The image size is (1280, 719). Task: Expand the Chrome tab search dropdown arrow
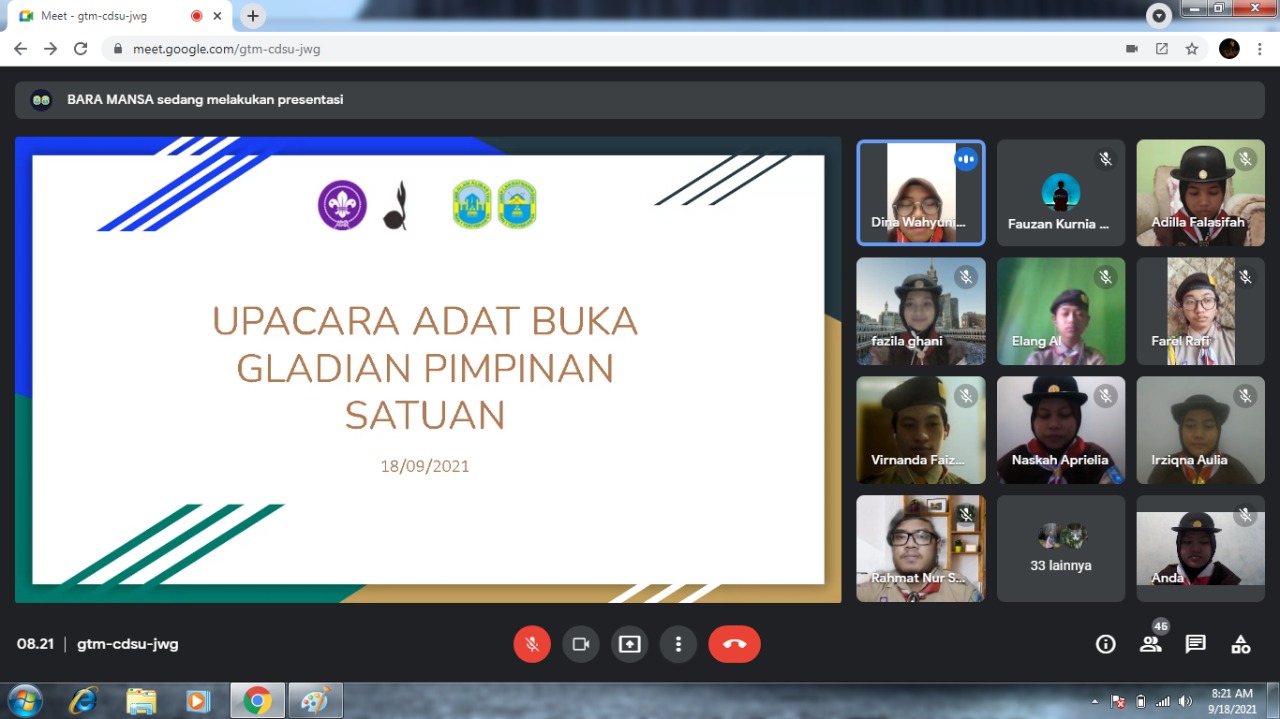1158,16
